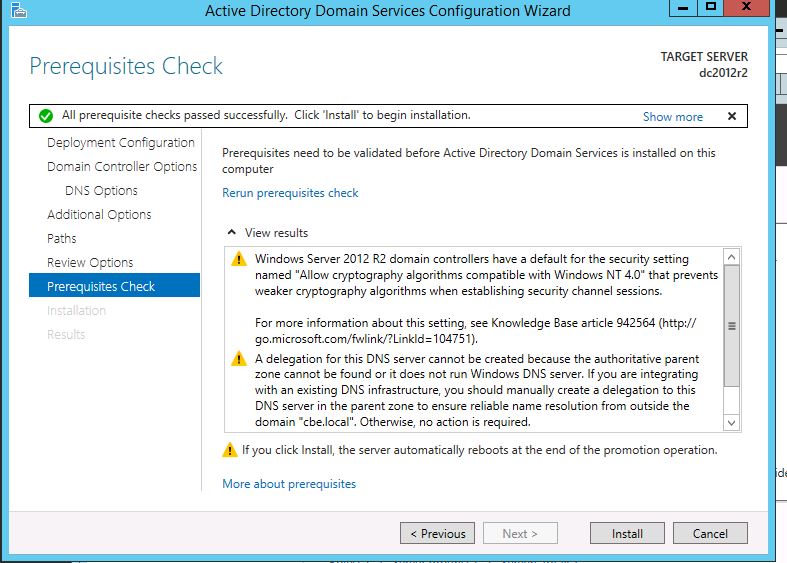Minimize the Configuration Wizard window
This screenshot has height=563, width=787.
[683, 8]
